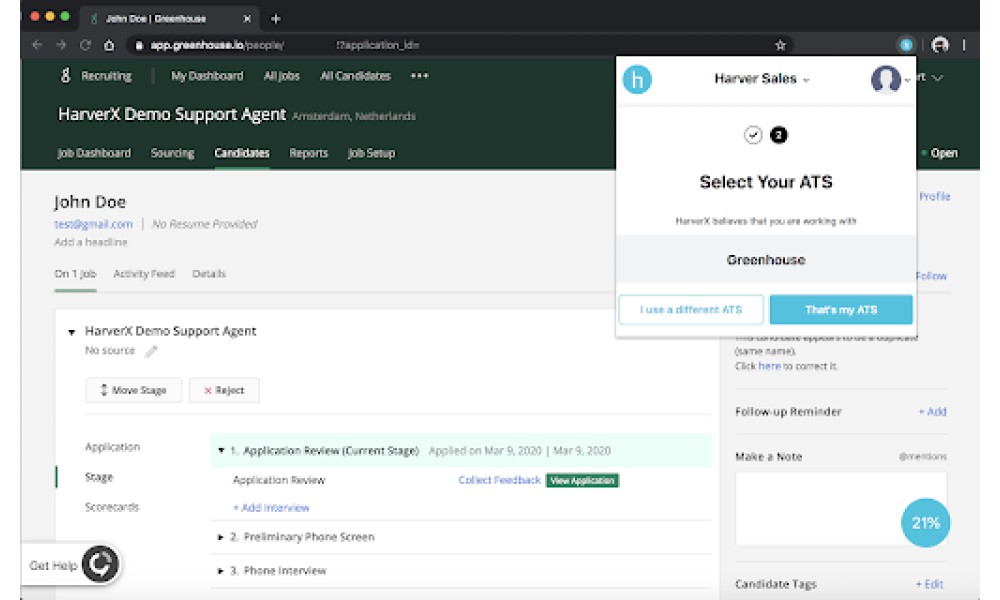1000x600 pixels.
Task: Click the completed step one checkmark indicator
Action: [x=753, y=135]
